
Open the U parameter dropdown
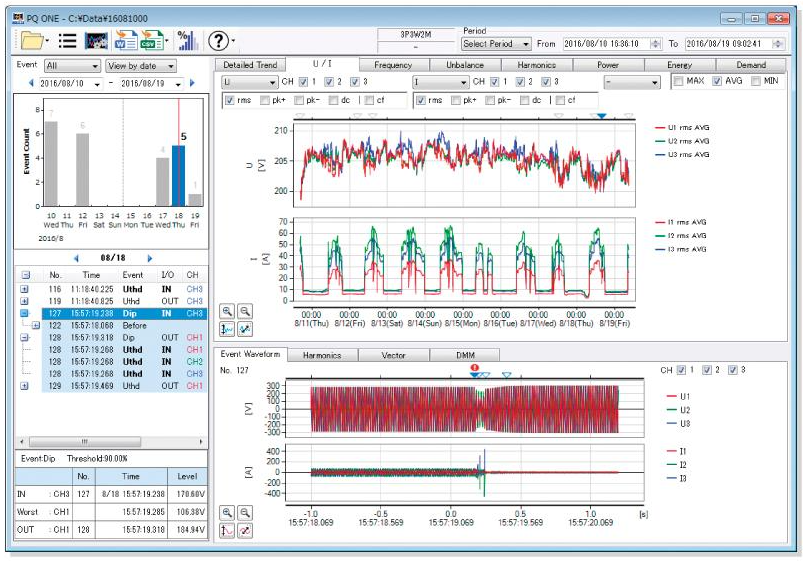point(250,82)
